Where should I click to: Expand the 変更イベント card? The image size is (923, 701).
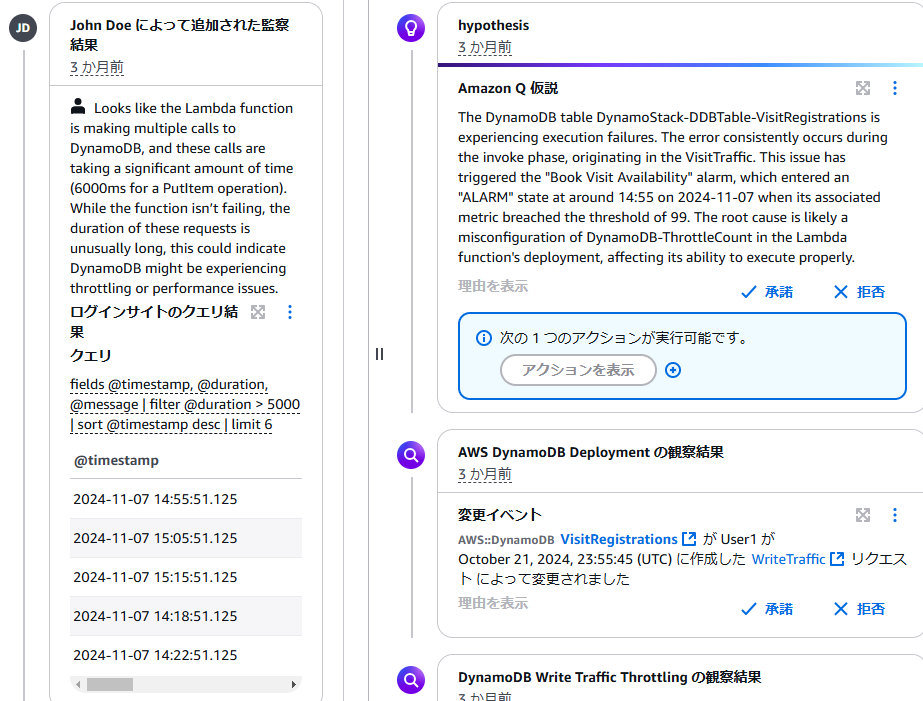point(863,515)
